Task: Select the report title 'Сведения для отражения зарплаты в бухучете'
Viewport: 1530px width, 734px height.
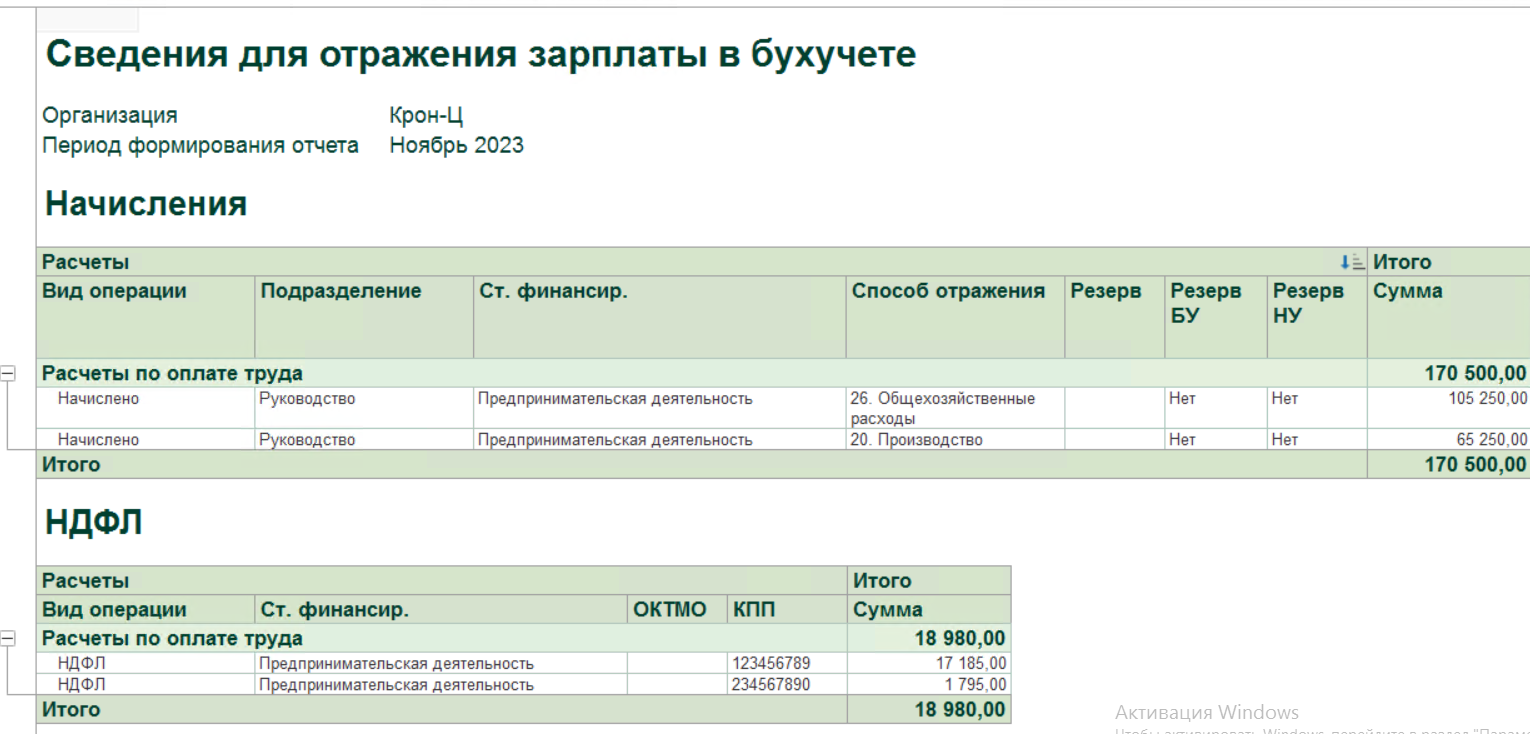Action: (x=481, y=54)
